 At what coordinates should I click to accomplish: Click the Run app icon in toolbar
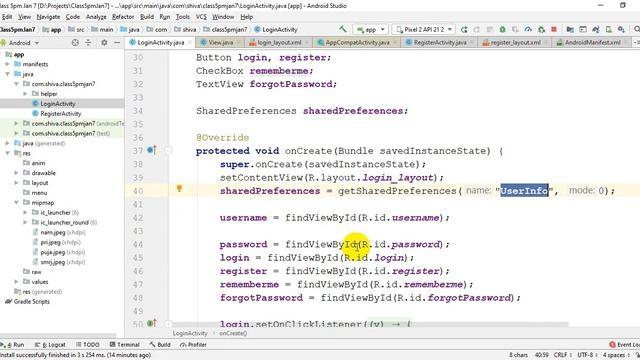pos(464,29)
